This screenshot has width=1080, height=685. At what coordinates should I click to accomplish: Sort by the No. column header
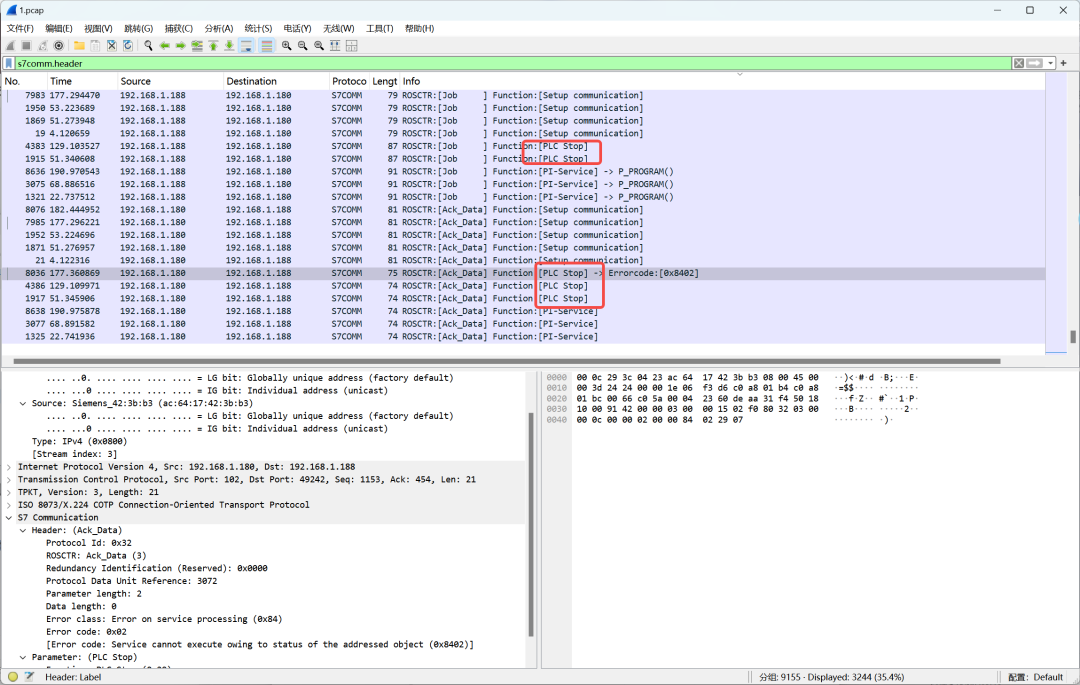(23, 81)
